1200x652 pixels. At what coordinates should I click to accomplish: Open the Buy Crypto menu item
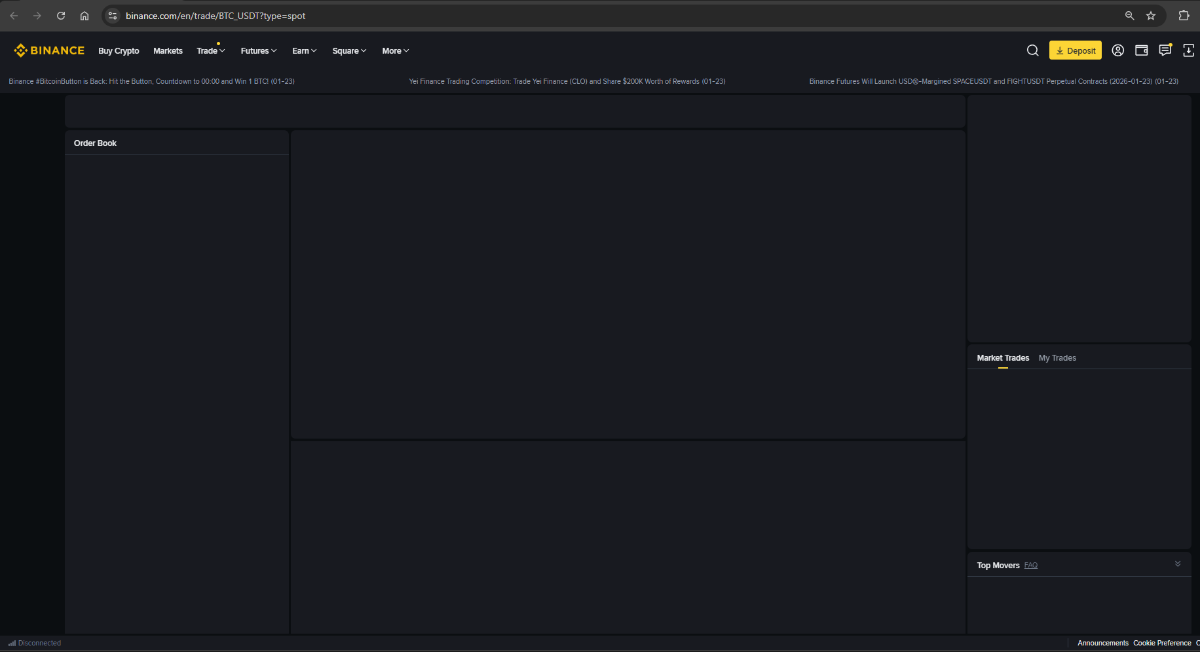coord(119,51)
